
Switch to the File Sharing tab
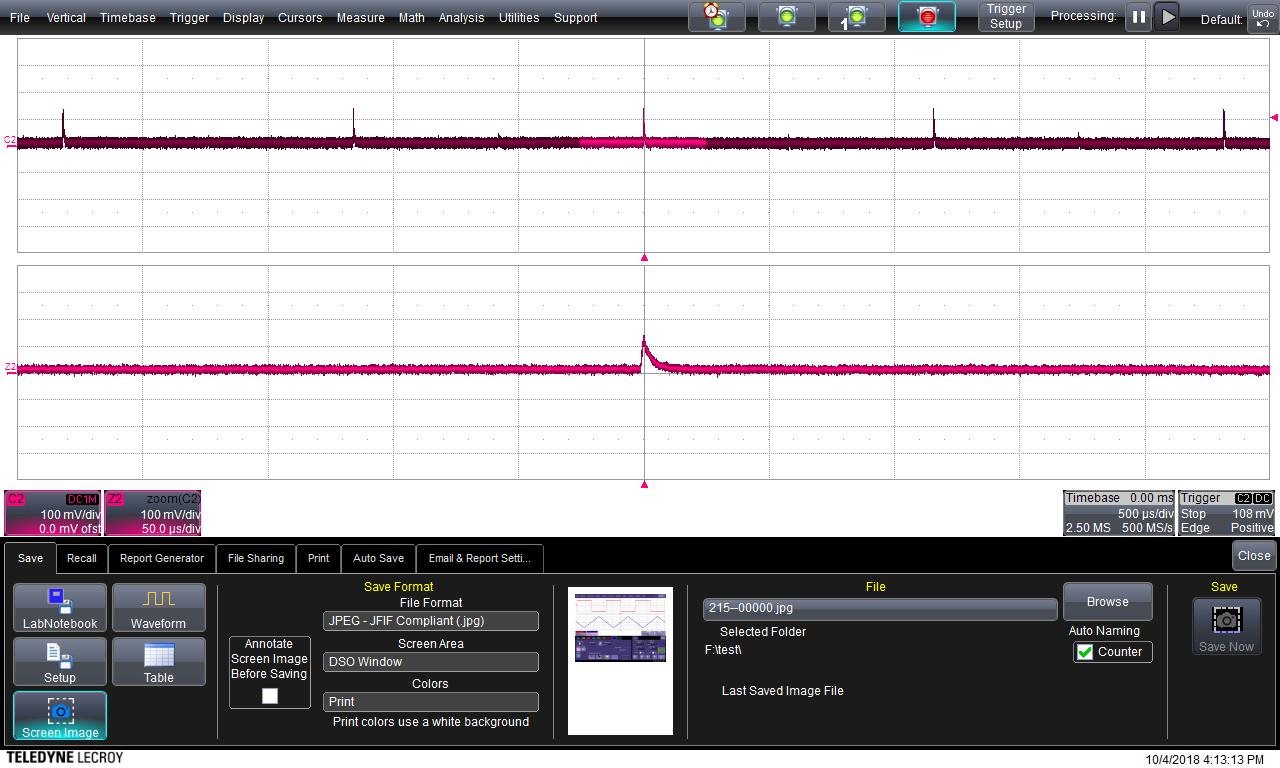[256, 558]
